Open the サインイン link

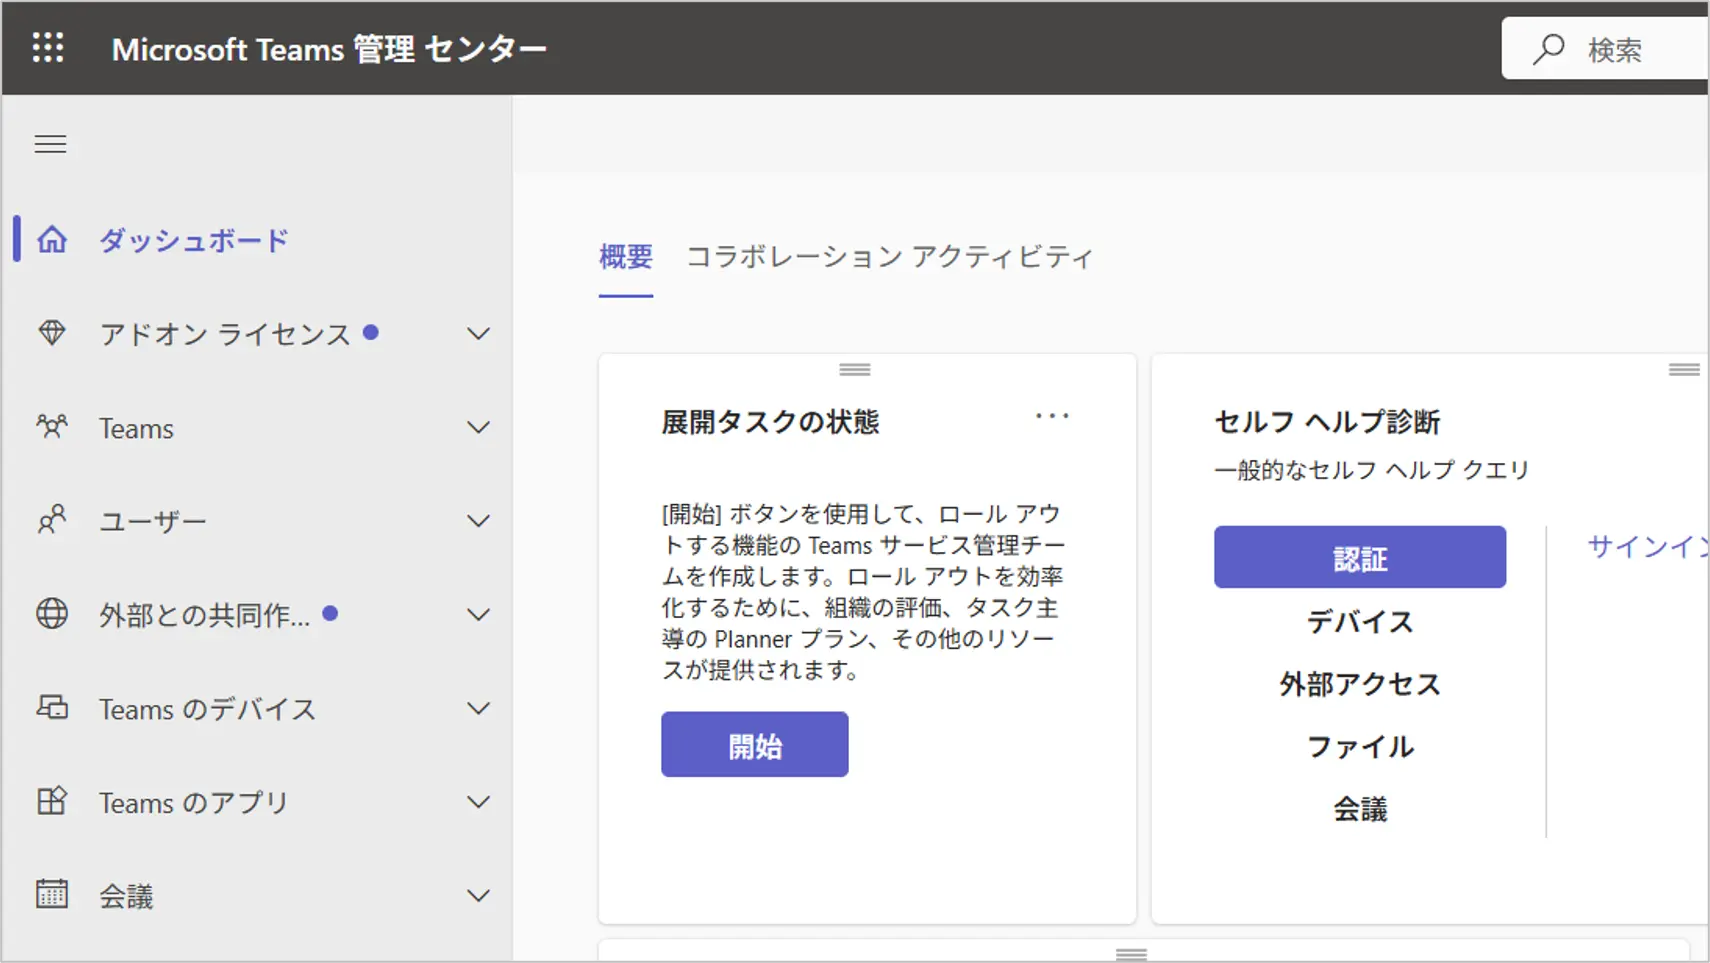[x=1648, y=546]
